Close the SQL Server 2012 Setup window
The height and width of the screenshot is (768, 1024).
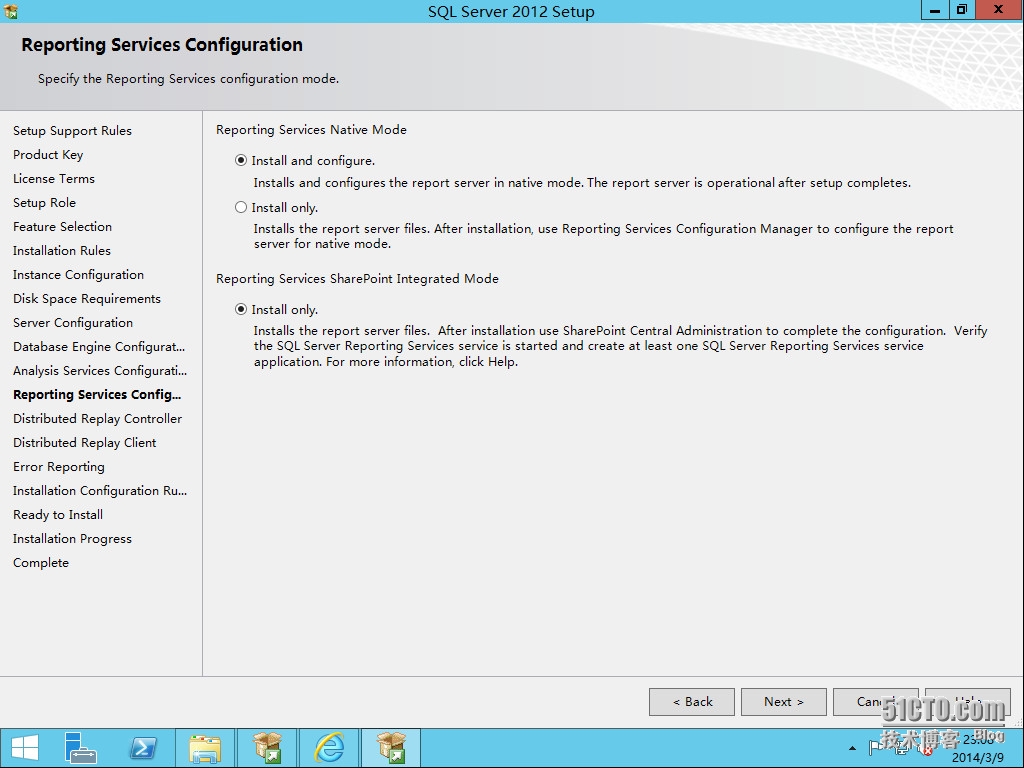coord(999,10)
